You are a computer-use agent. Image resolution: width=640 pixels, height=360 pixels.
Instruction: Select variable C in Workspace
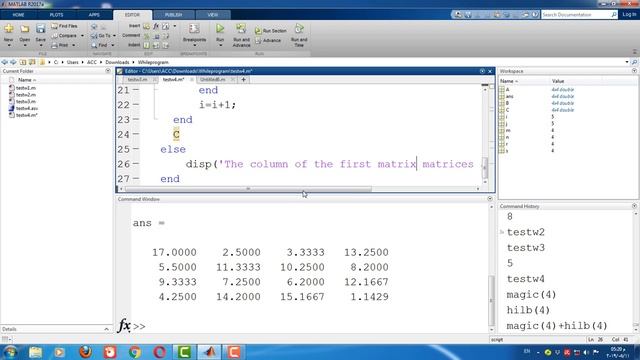point(507,110)
